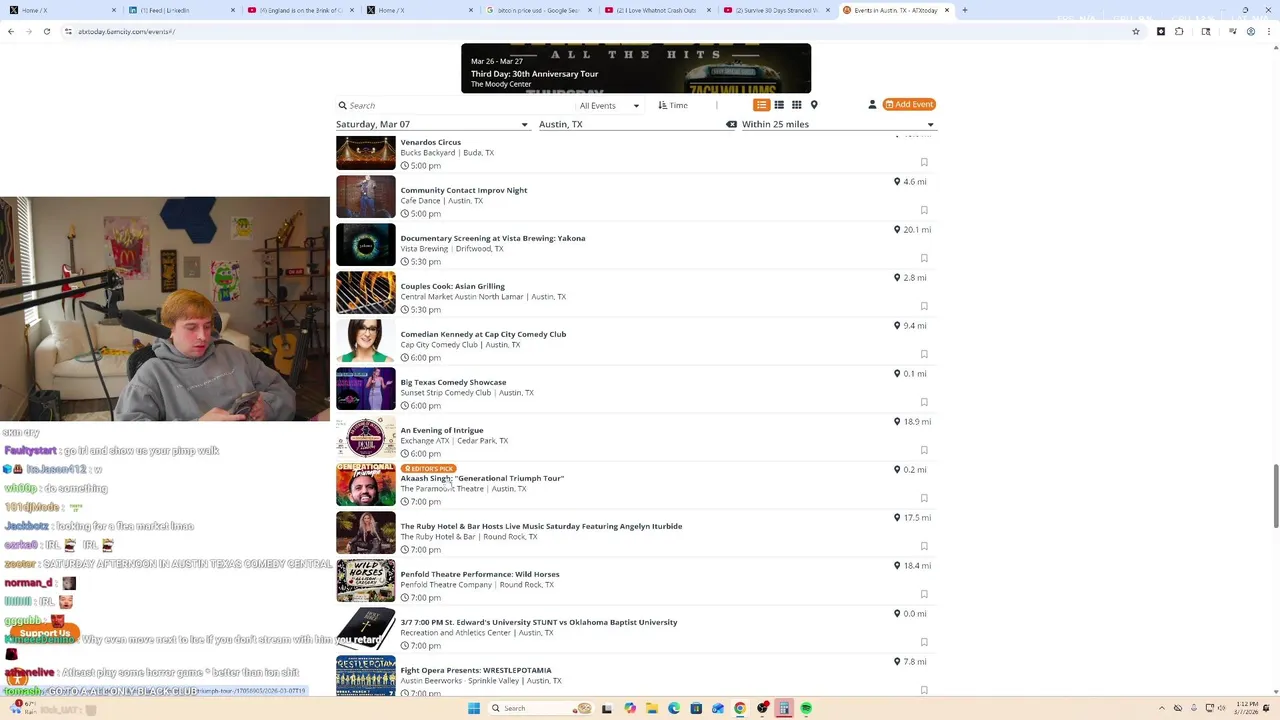Switch to grid view icon

(x=797, y=105)
